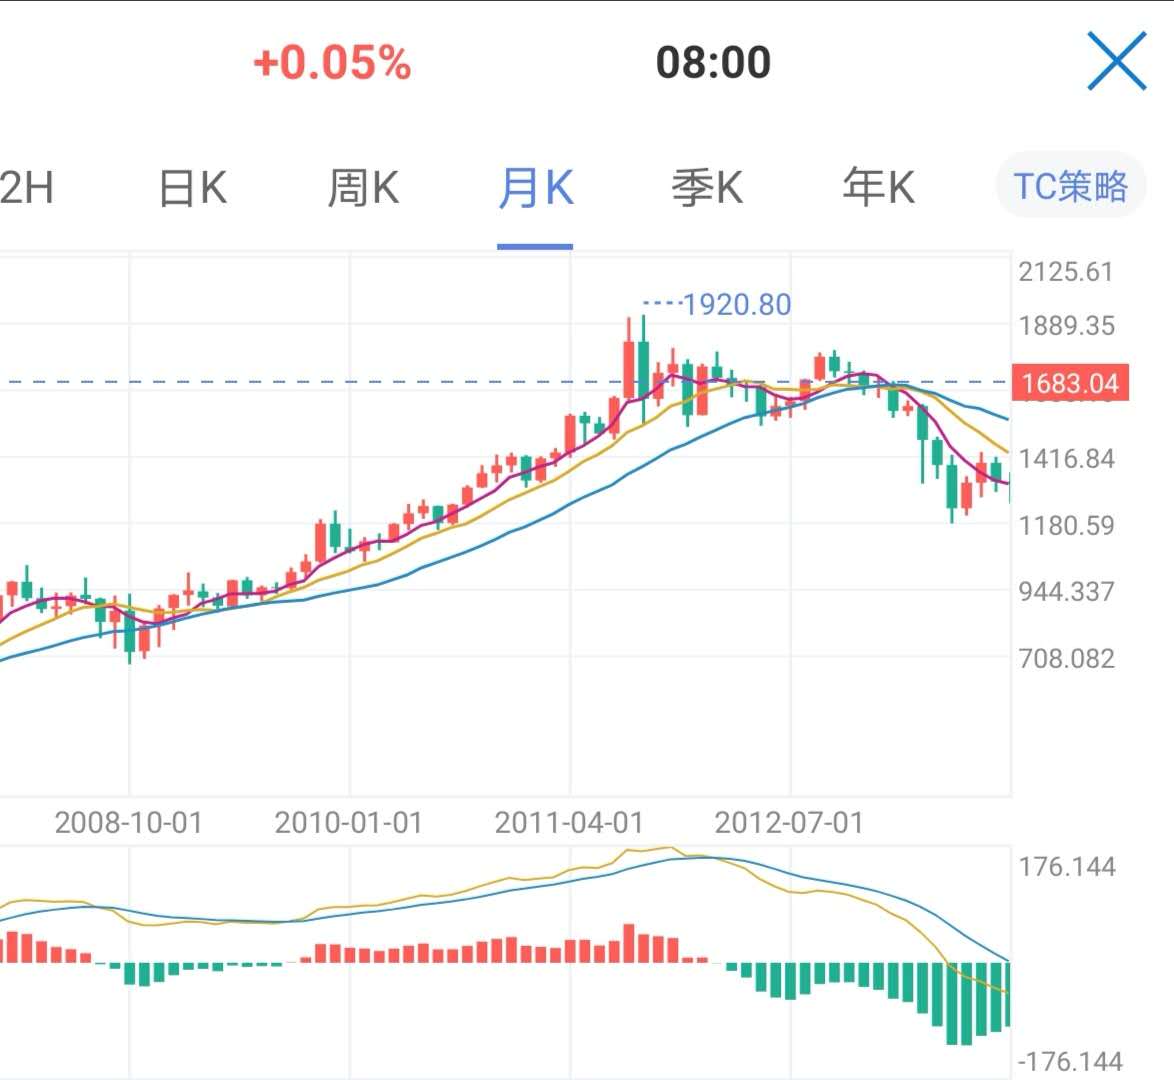Switch to 季K quarterly chart

point(707,188)
